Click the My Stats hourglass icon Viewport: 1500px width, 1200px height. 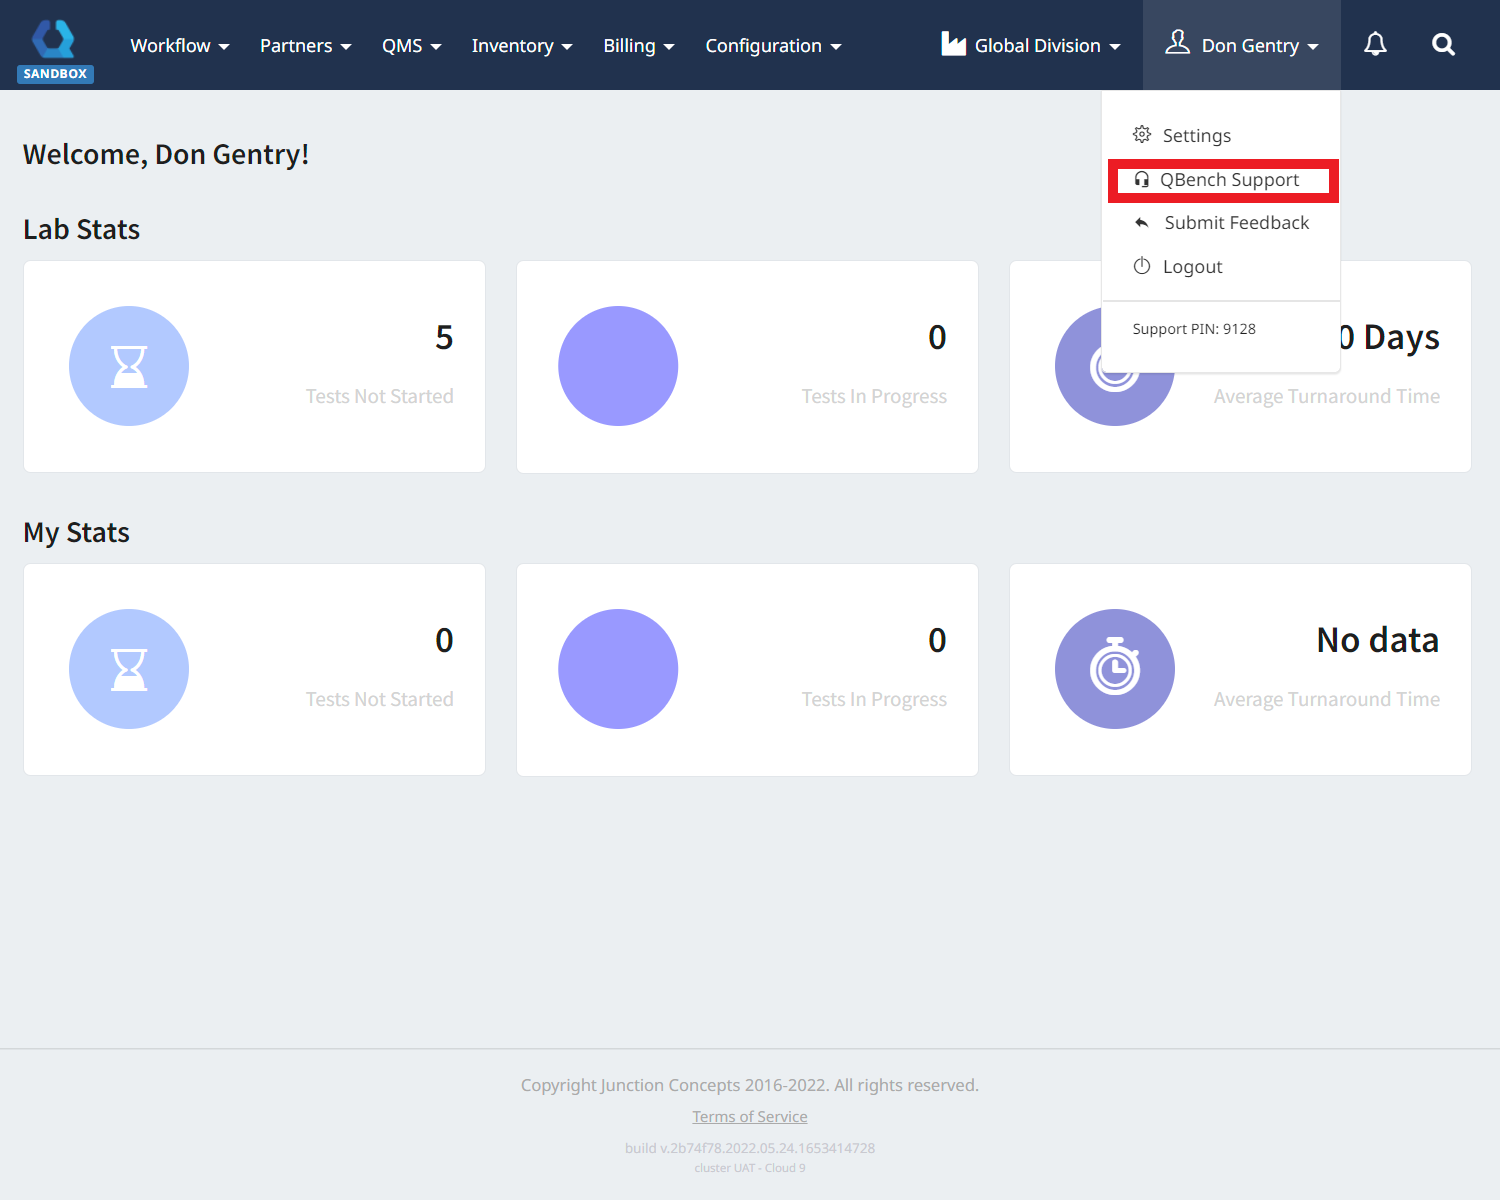129,669
